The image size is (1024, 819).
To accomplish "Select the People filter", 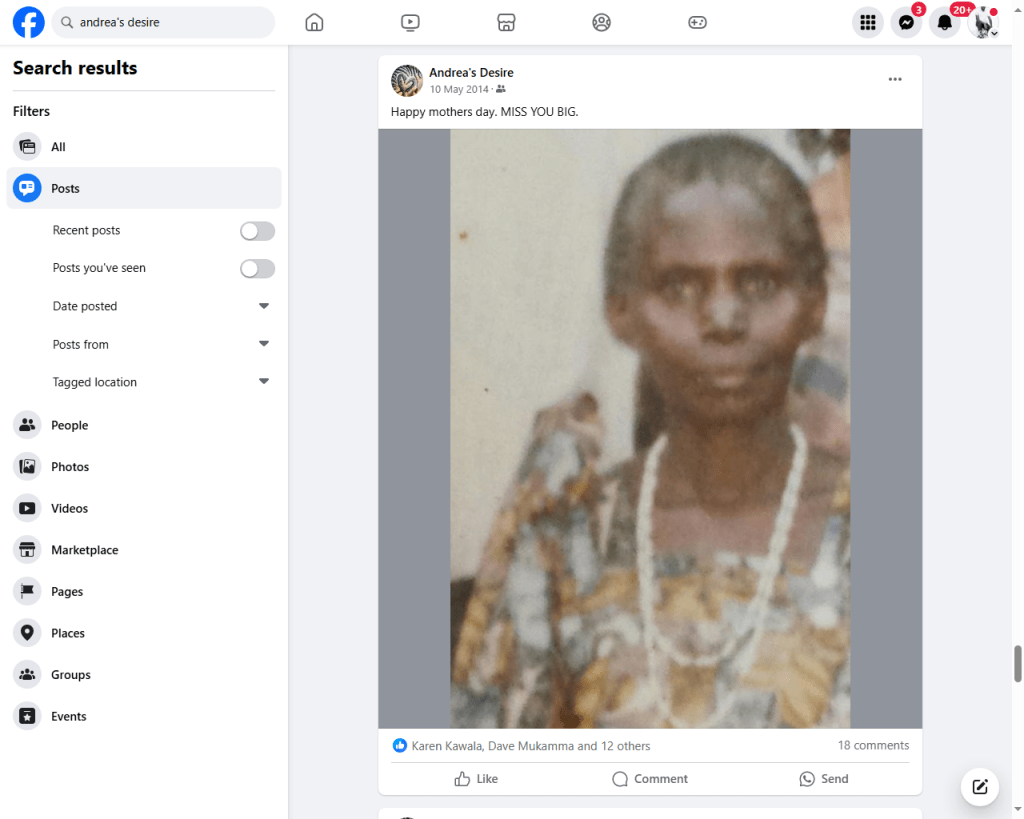I will [x=69, y=425].
